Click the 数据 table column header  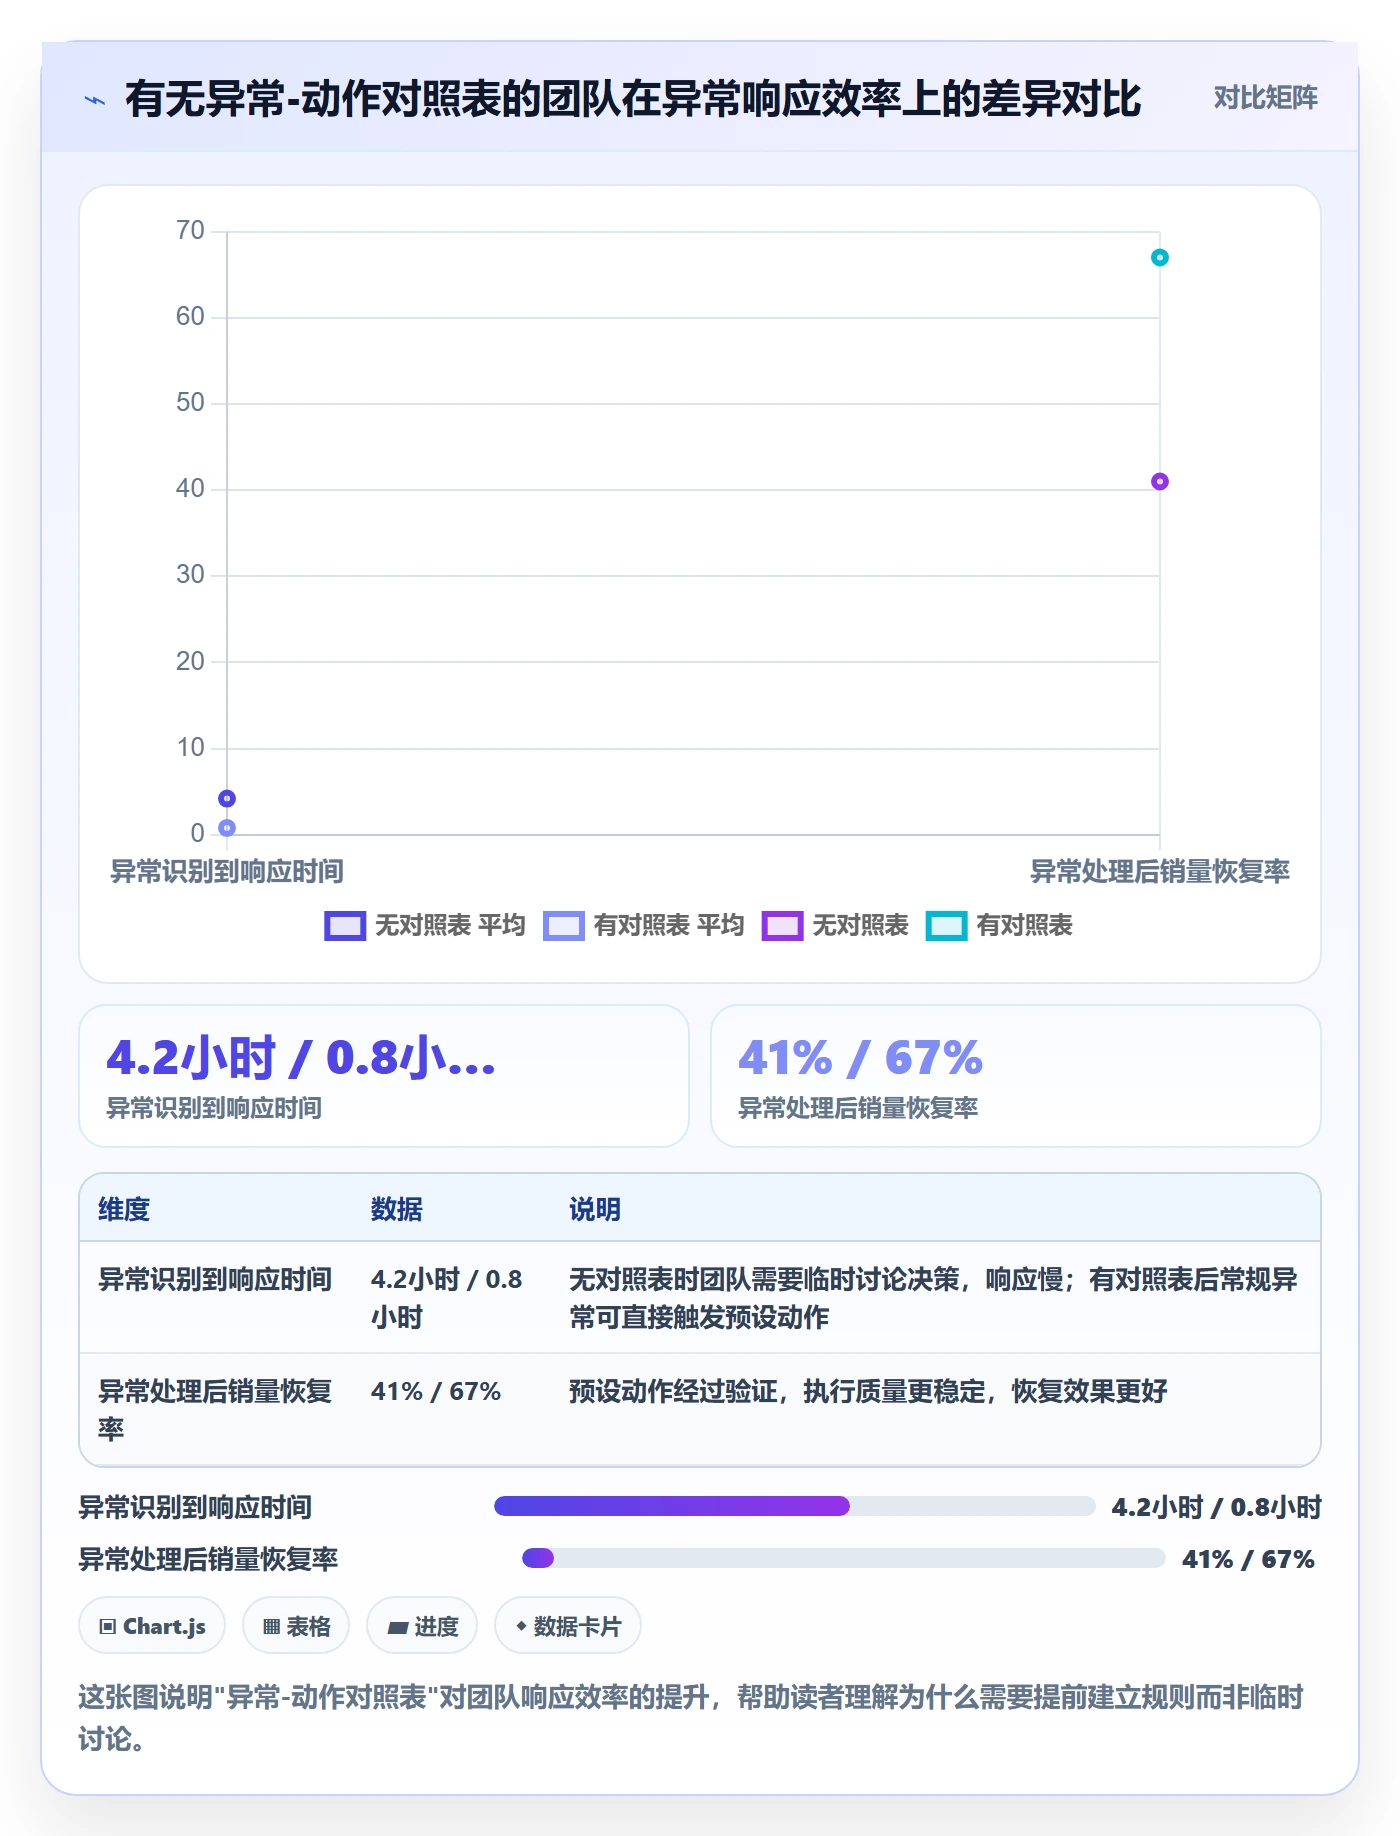(x=397, y=1210)
